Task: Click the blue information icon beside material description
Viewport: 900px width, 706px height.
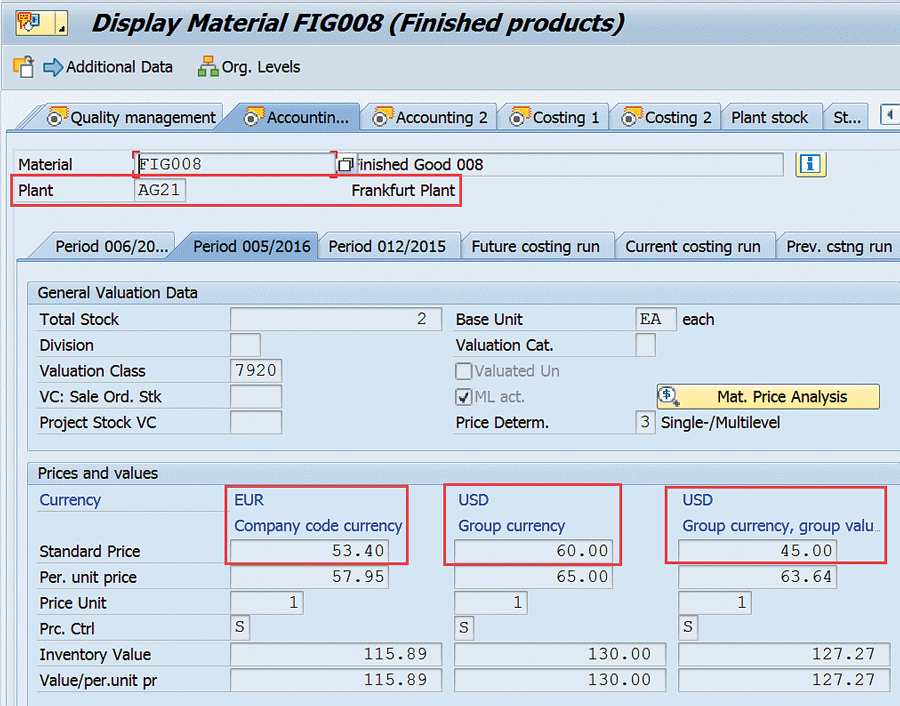Action: [810, 164]
